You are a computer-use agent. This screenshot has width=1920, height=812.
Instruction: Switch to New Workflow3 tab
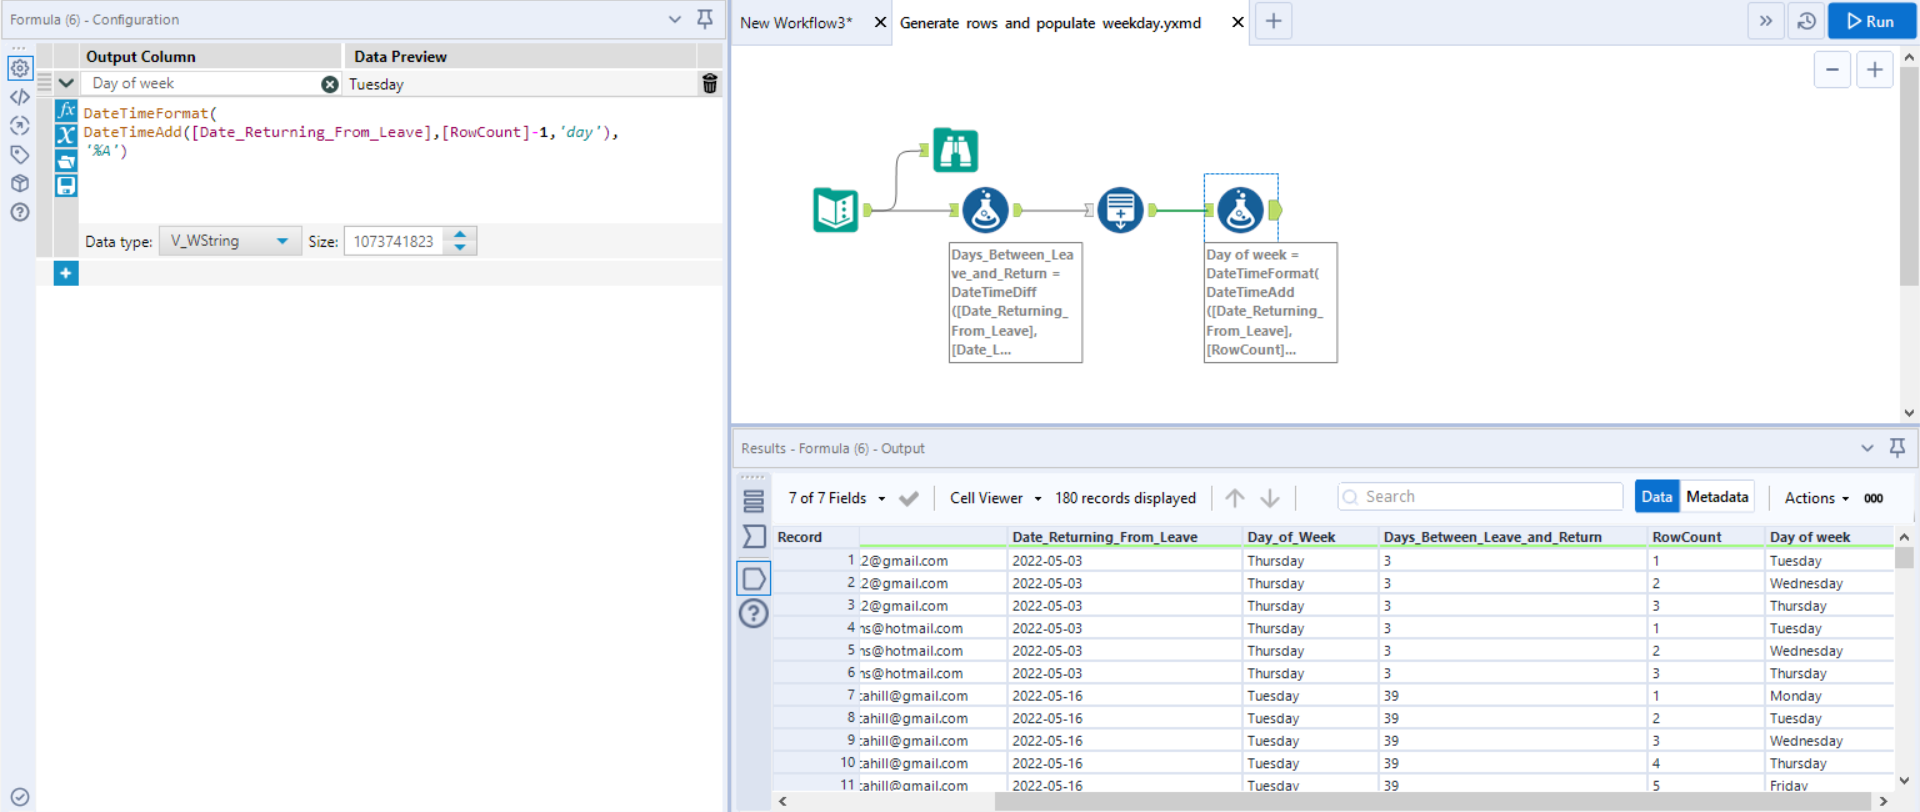pos(797,22)
